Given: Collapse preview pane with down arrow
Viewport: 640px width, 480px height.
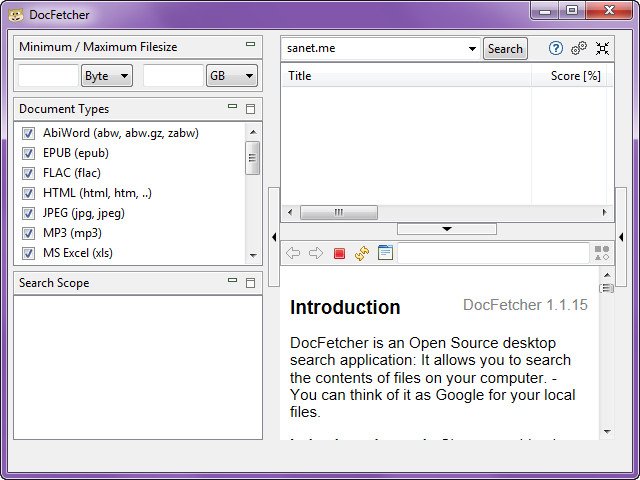Looking at the screenshot, I should coord(447,229).
